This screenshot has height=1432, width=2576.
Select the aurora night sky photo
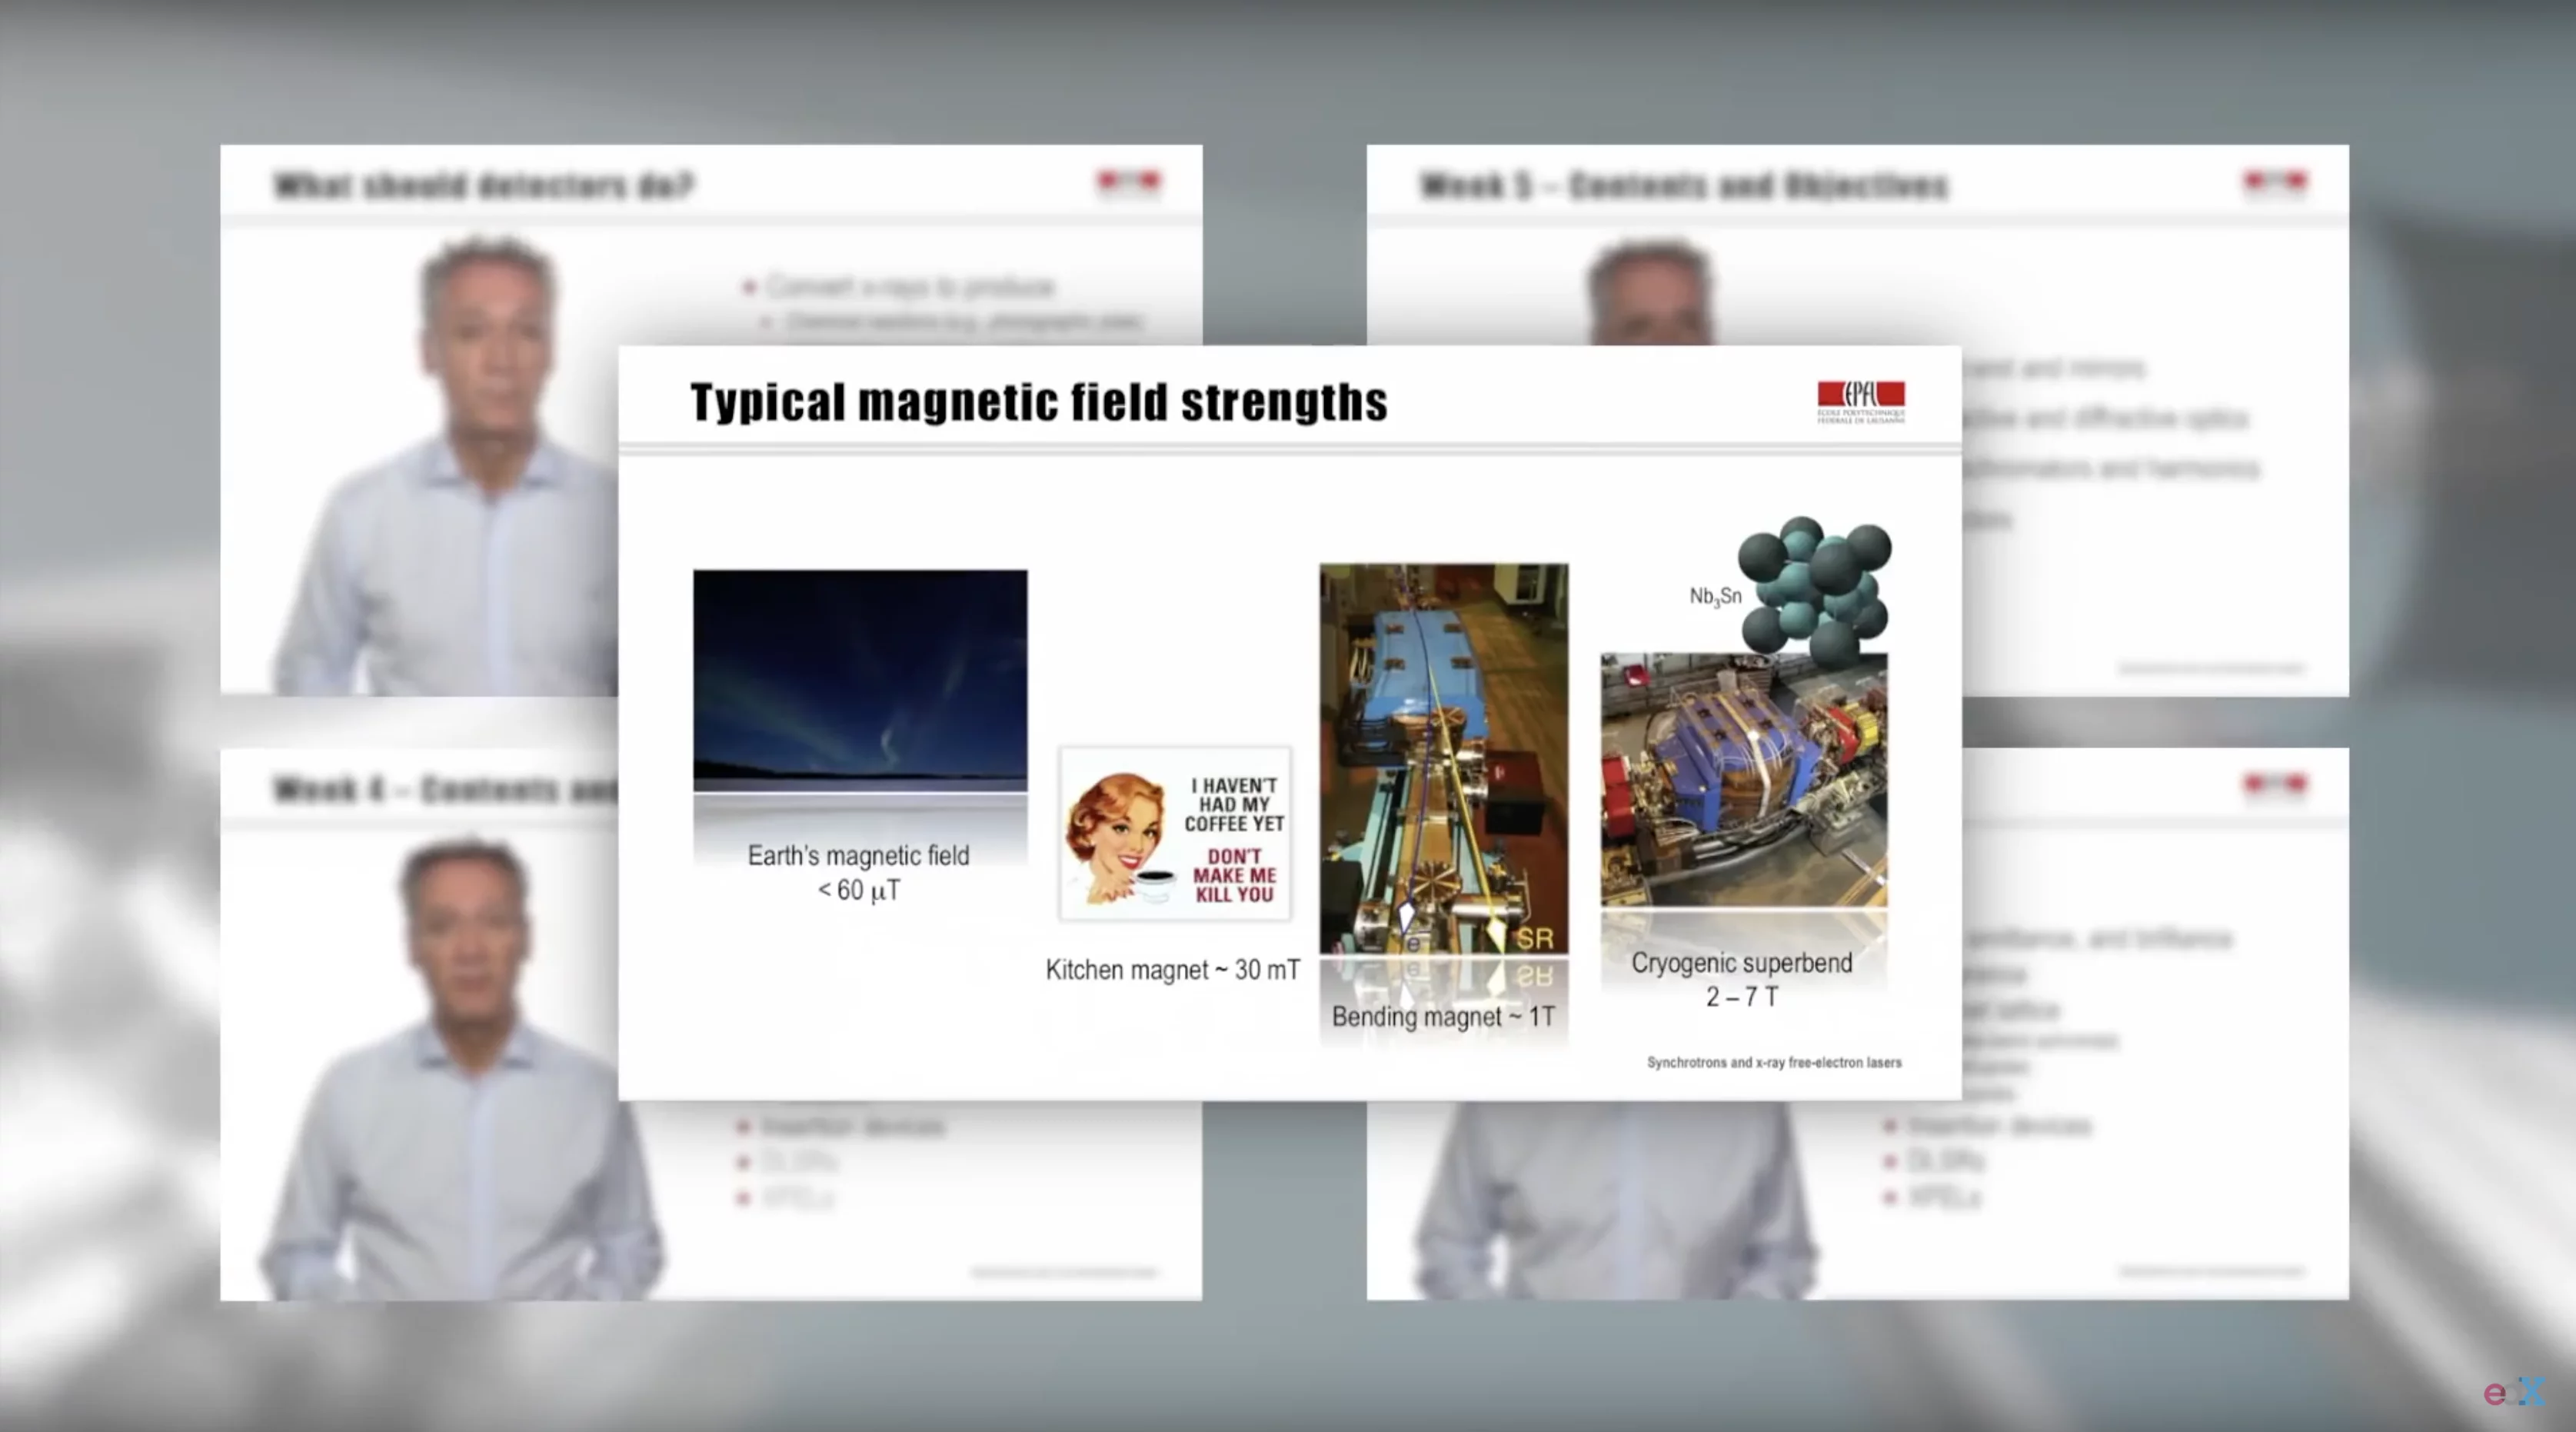(860, 680)
